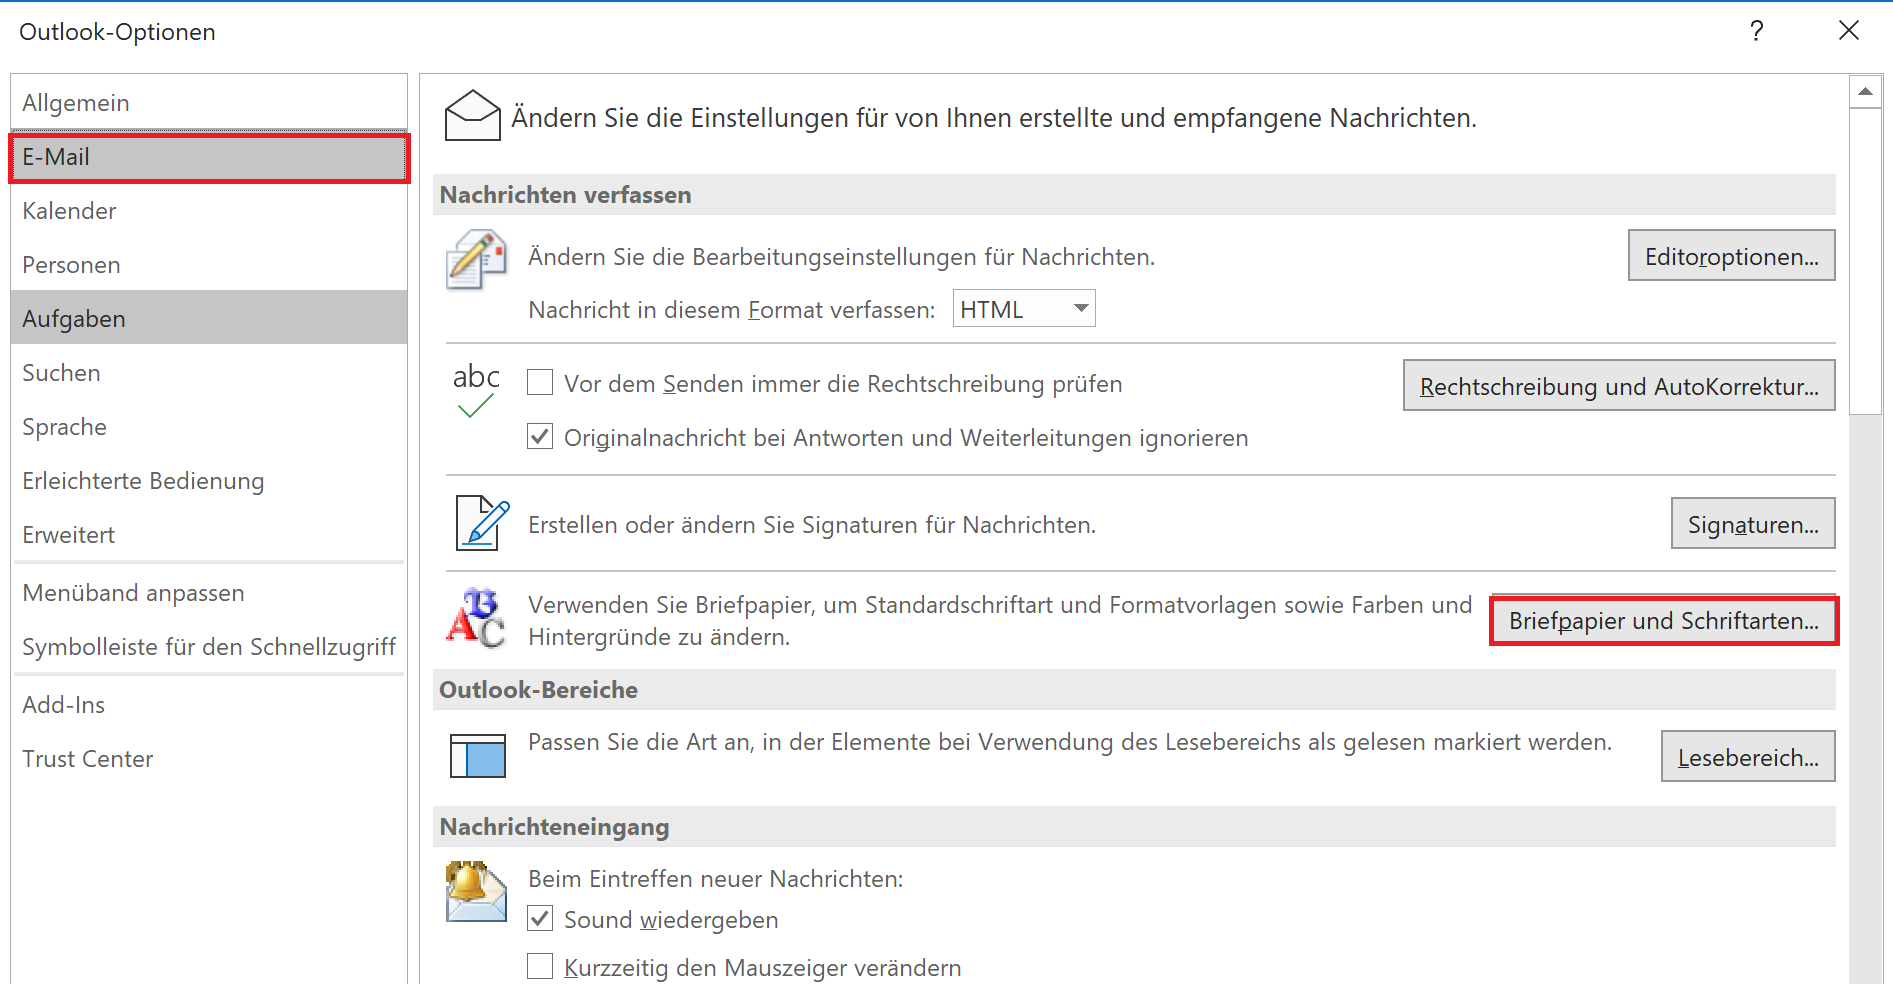Image resolution: width=1893 pixels, height=984 pixels.
Task: Click the envelope icon at the header
Action: 472,116
